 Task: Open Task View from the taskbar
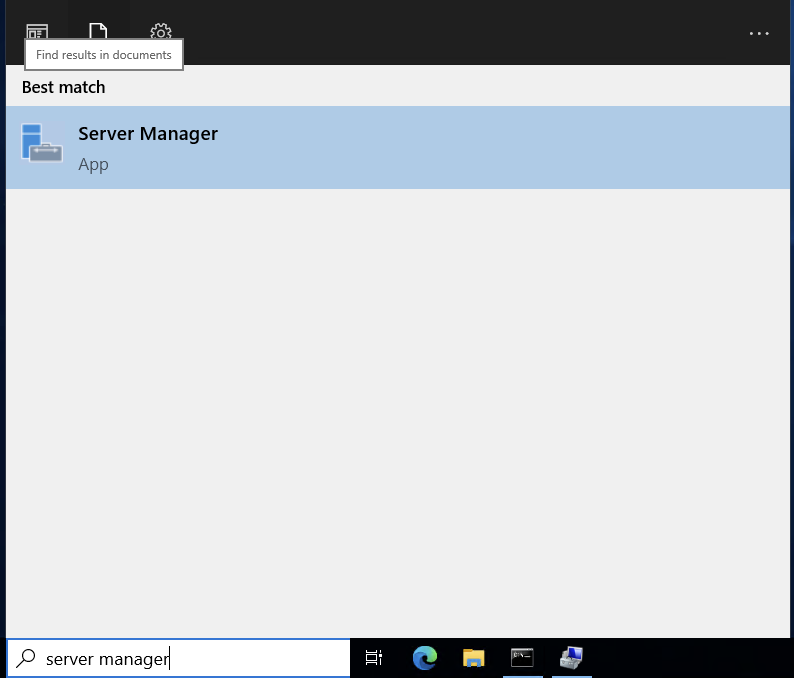click(x=374, y=658)
